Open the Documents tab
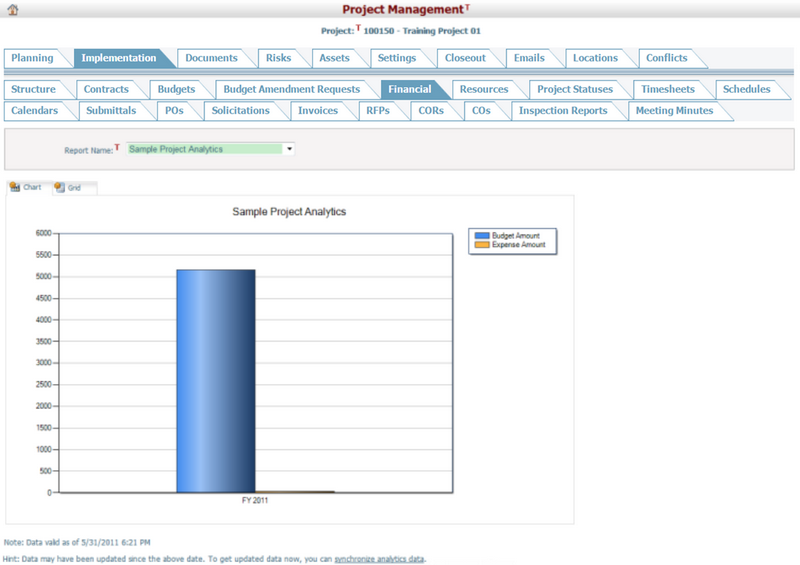Viewport: 800px width, 565px height. point(211,58)
